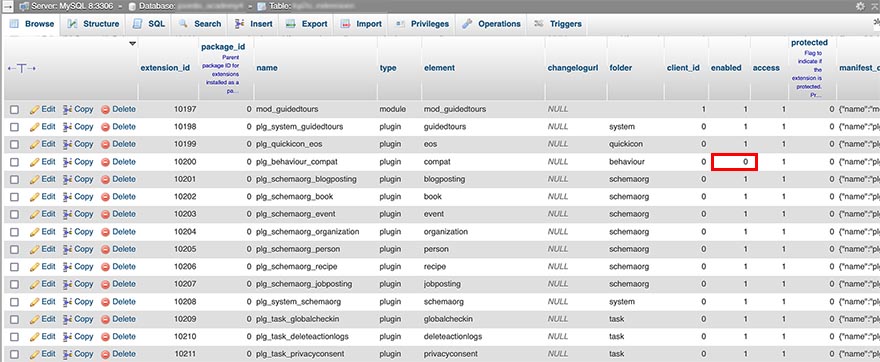This screenshot has width=880, height=362.
Task: Click red delete icon for row 10205
Action: coord(105,249)
